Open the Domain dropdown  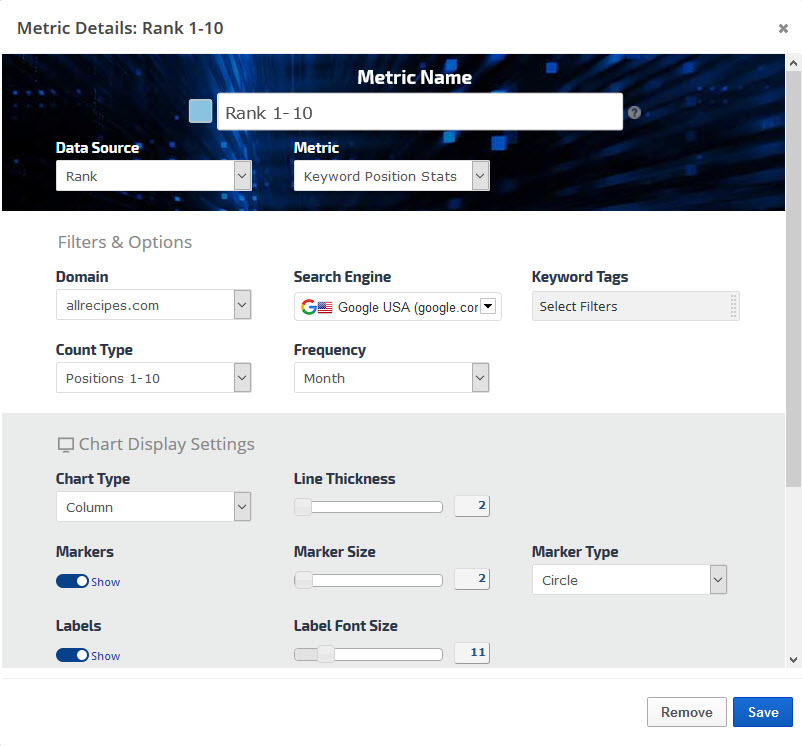click(x=153, y=305)
